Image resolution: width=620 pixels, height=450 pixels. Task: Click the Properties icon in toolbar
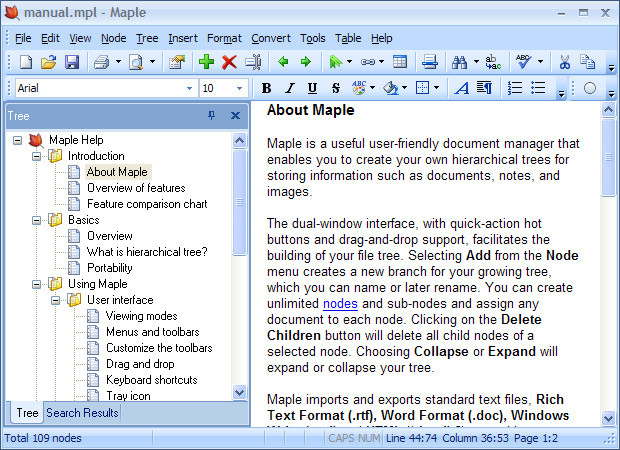tap(177, 62)
